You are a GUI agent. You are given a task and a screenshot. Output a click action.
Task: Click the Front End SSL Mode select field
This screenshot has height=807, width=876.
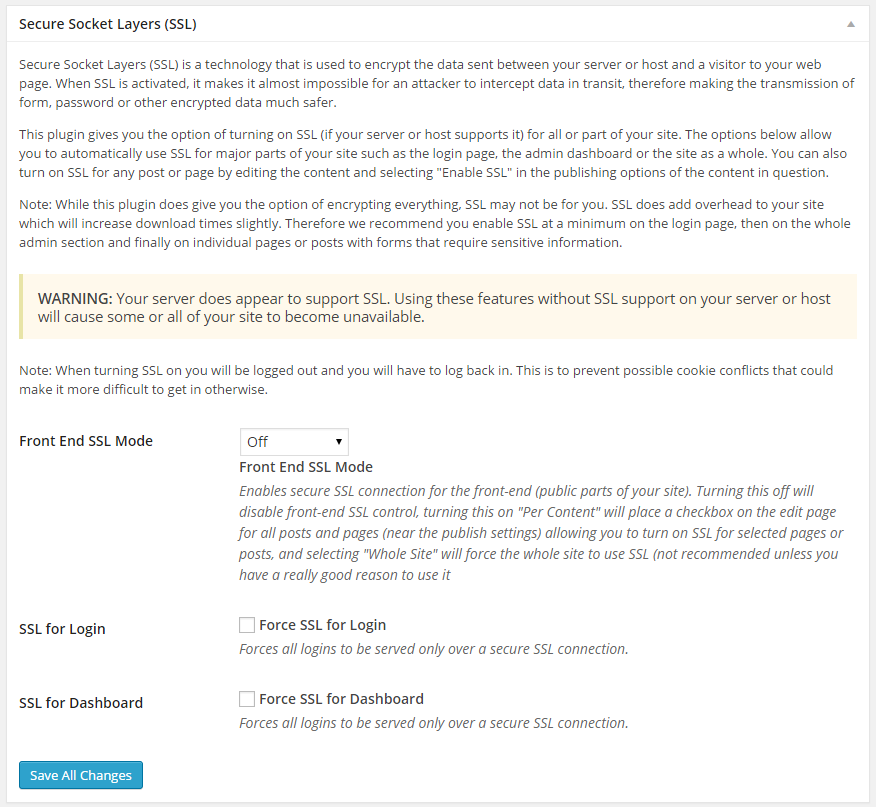[294, 441]
